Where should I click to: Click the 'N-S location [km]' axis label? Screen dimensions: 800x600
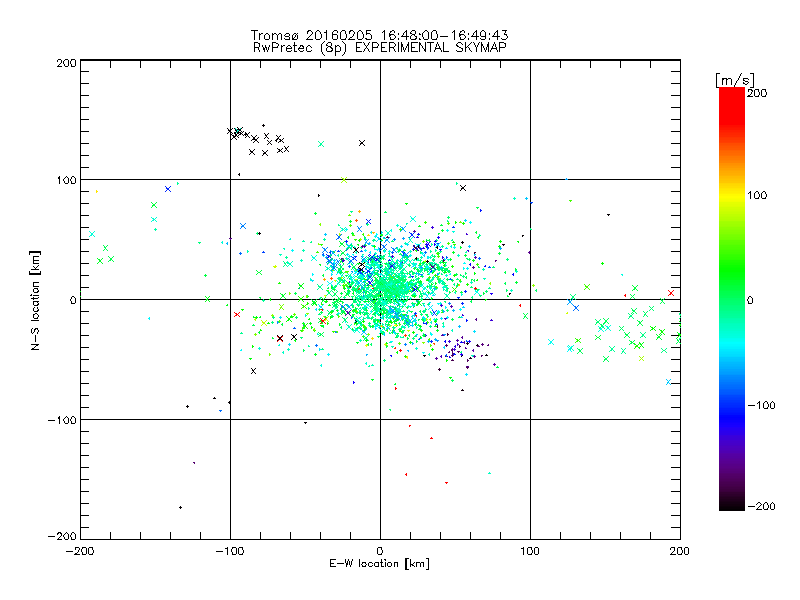(x=35, y=300)
